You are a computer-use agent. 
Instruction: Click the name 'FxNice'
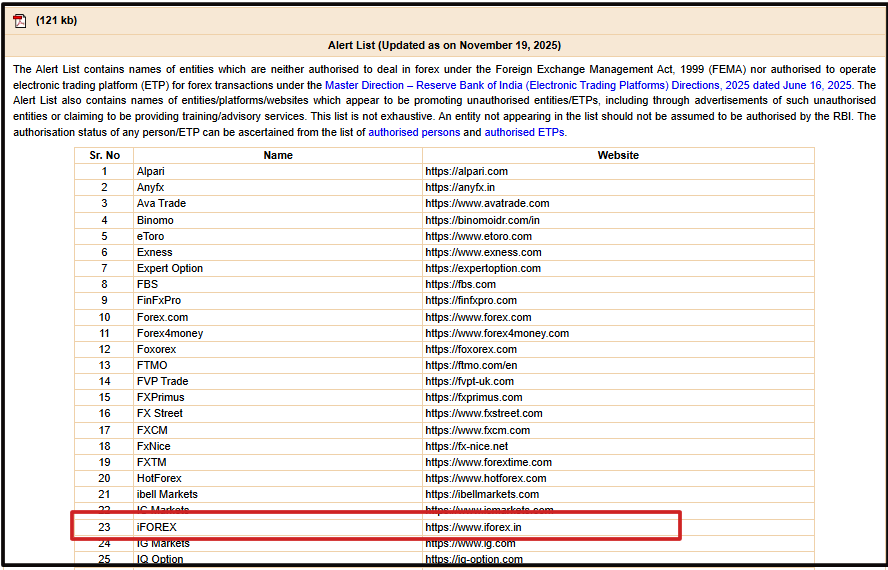click(153, 446)
